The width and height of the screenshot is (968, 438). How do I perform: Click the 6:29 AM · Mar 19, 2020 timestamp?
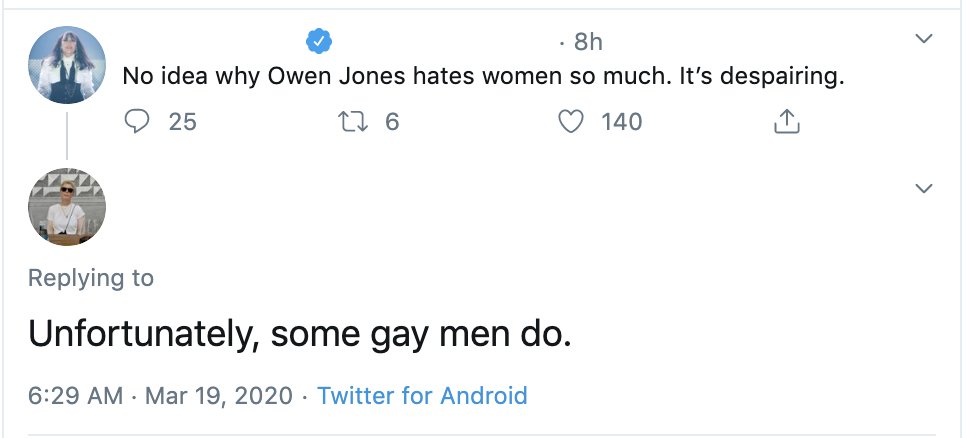pyautogui.click(x=160, y=395)
